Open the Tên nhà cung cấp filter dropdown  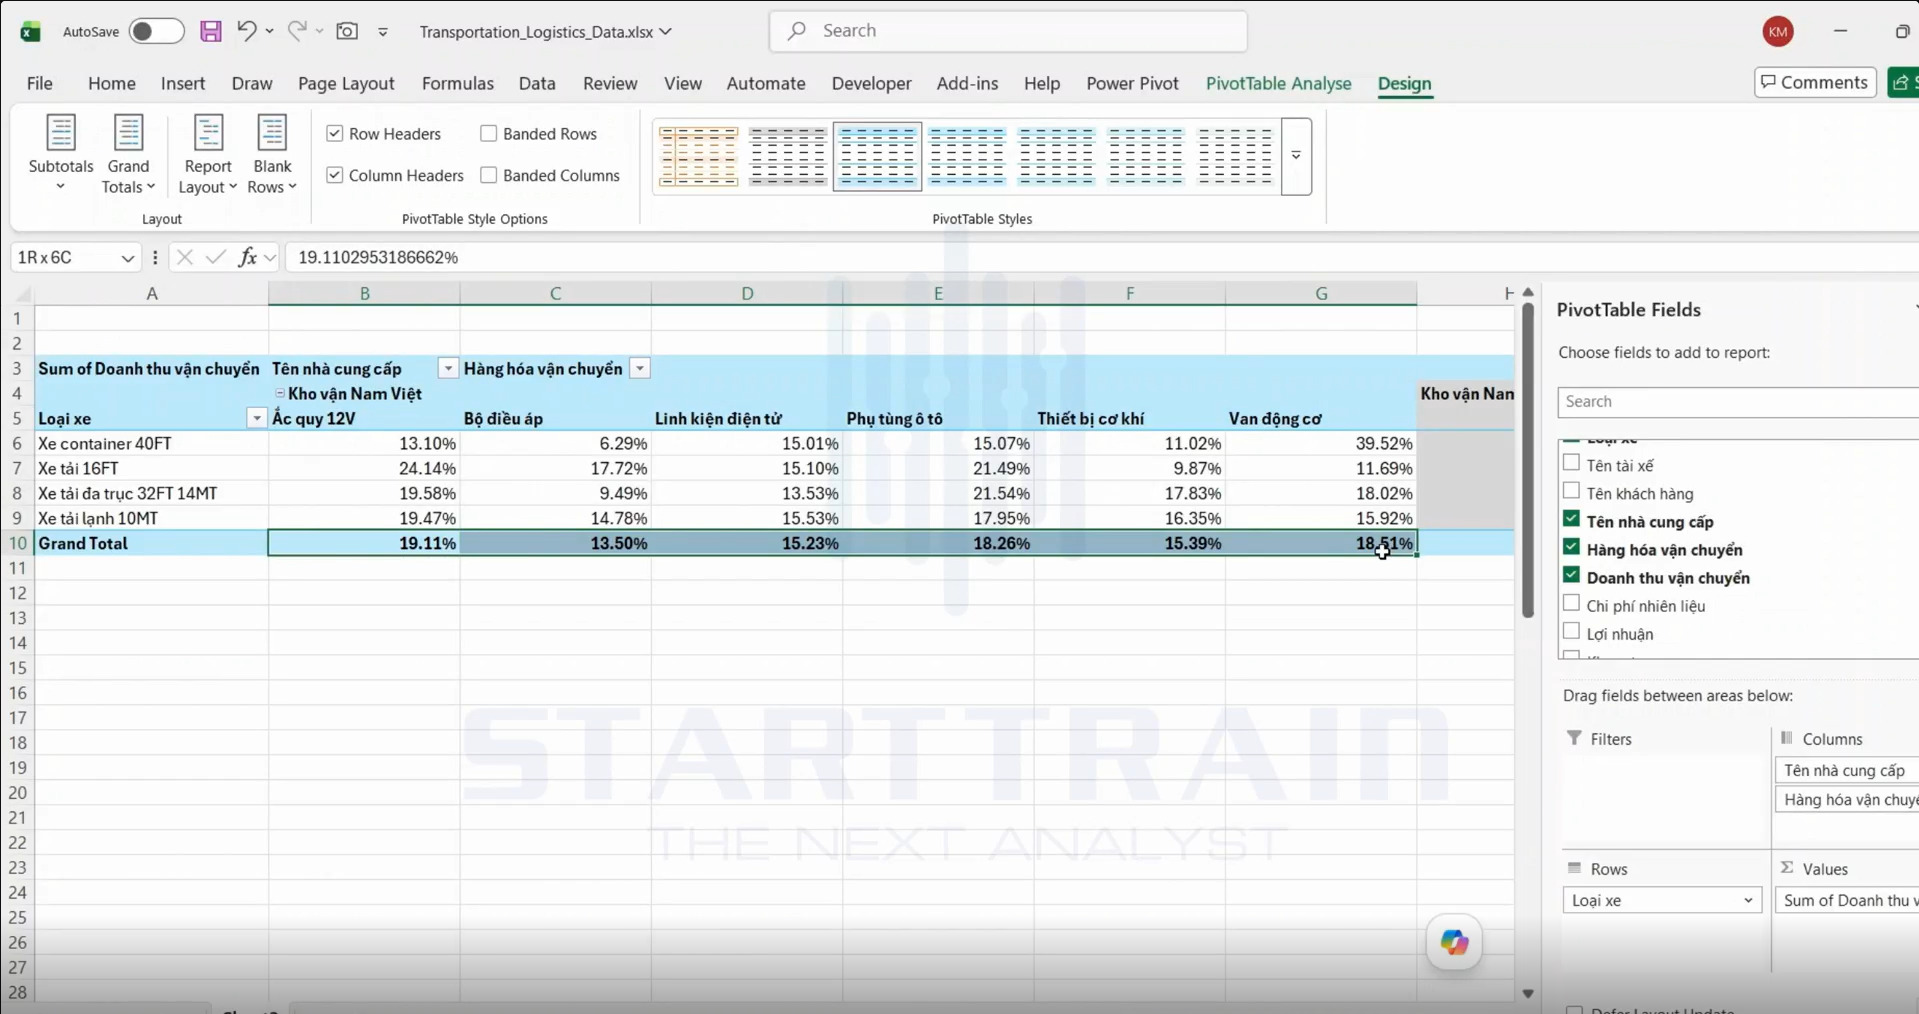[448, 369]
